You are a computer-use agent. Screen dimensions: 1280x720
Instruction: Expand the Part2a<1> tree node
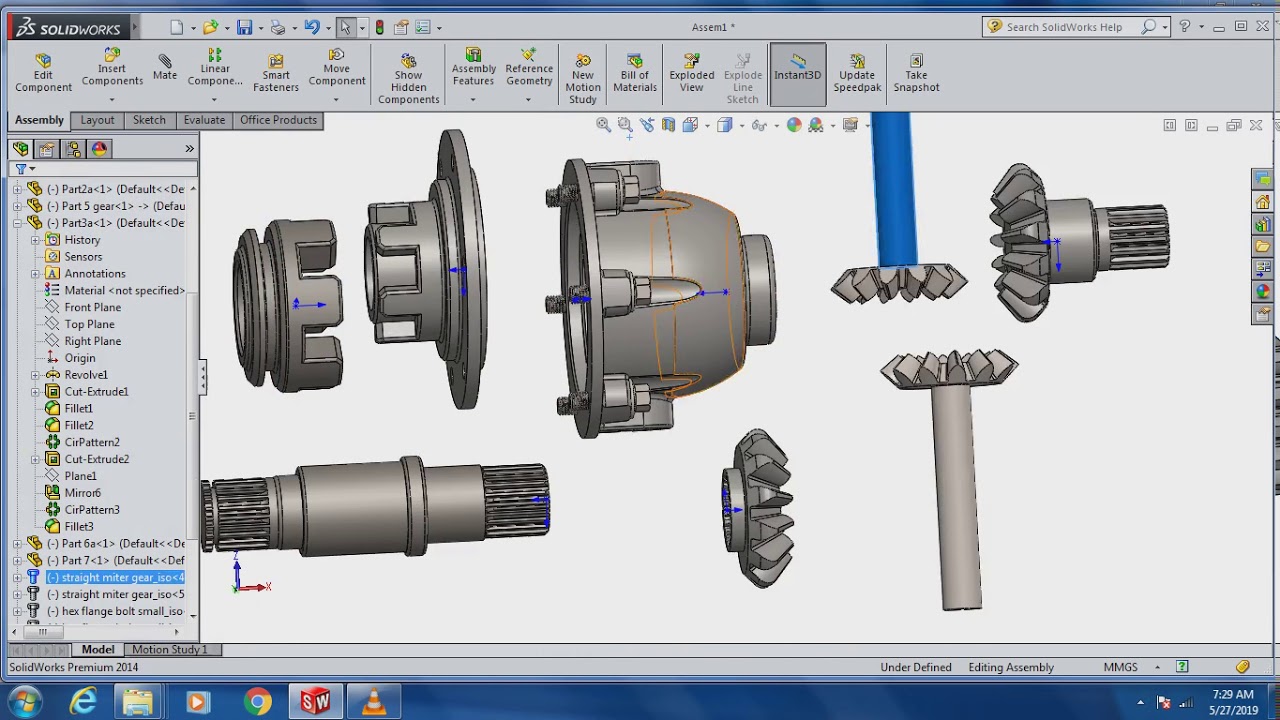(x=17, y=189)
